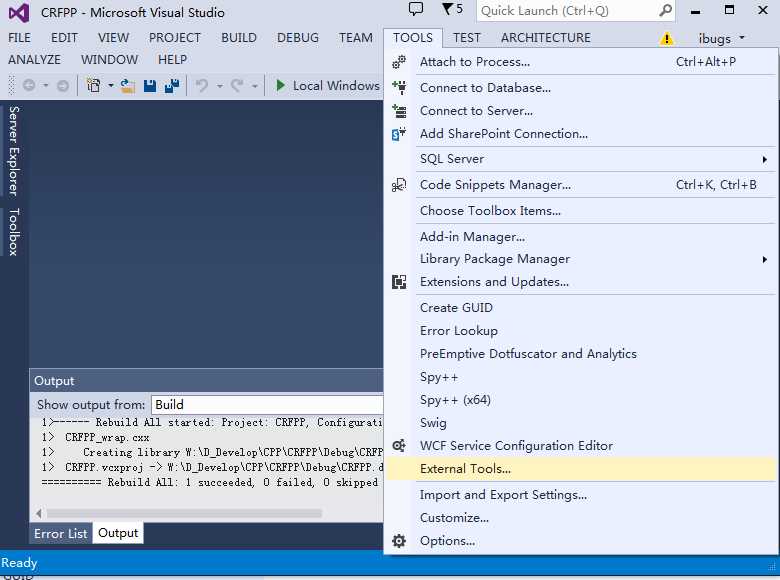Open the ibugs account dropdown
780x580 pixels.
click(x=721, y=38)
